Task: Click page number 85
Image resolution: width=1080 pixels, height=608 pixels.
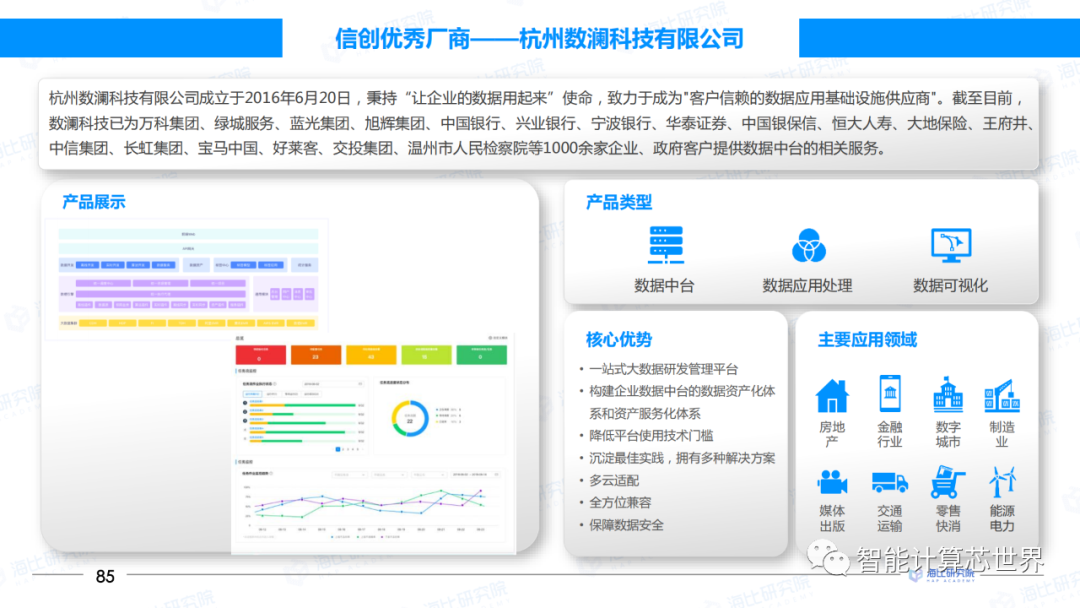Action: pyautogui.click(x=105, y=576)
